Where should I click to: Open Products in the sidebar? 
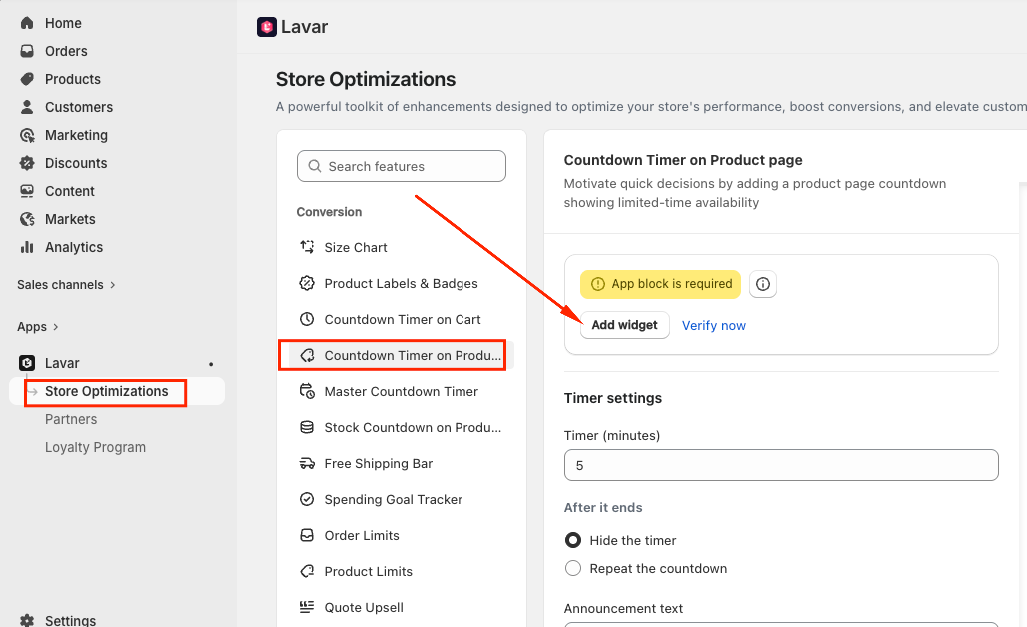tap(73, 79)
